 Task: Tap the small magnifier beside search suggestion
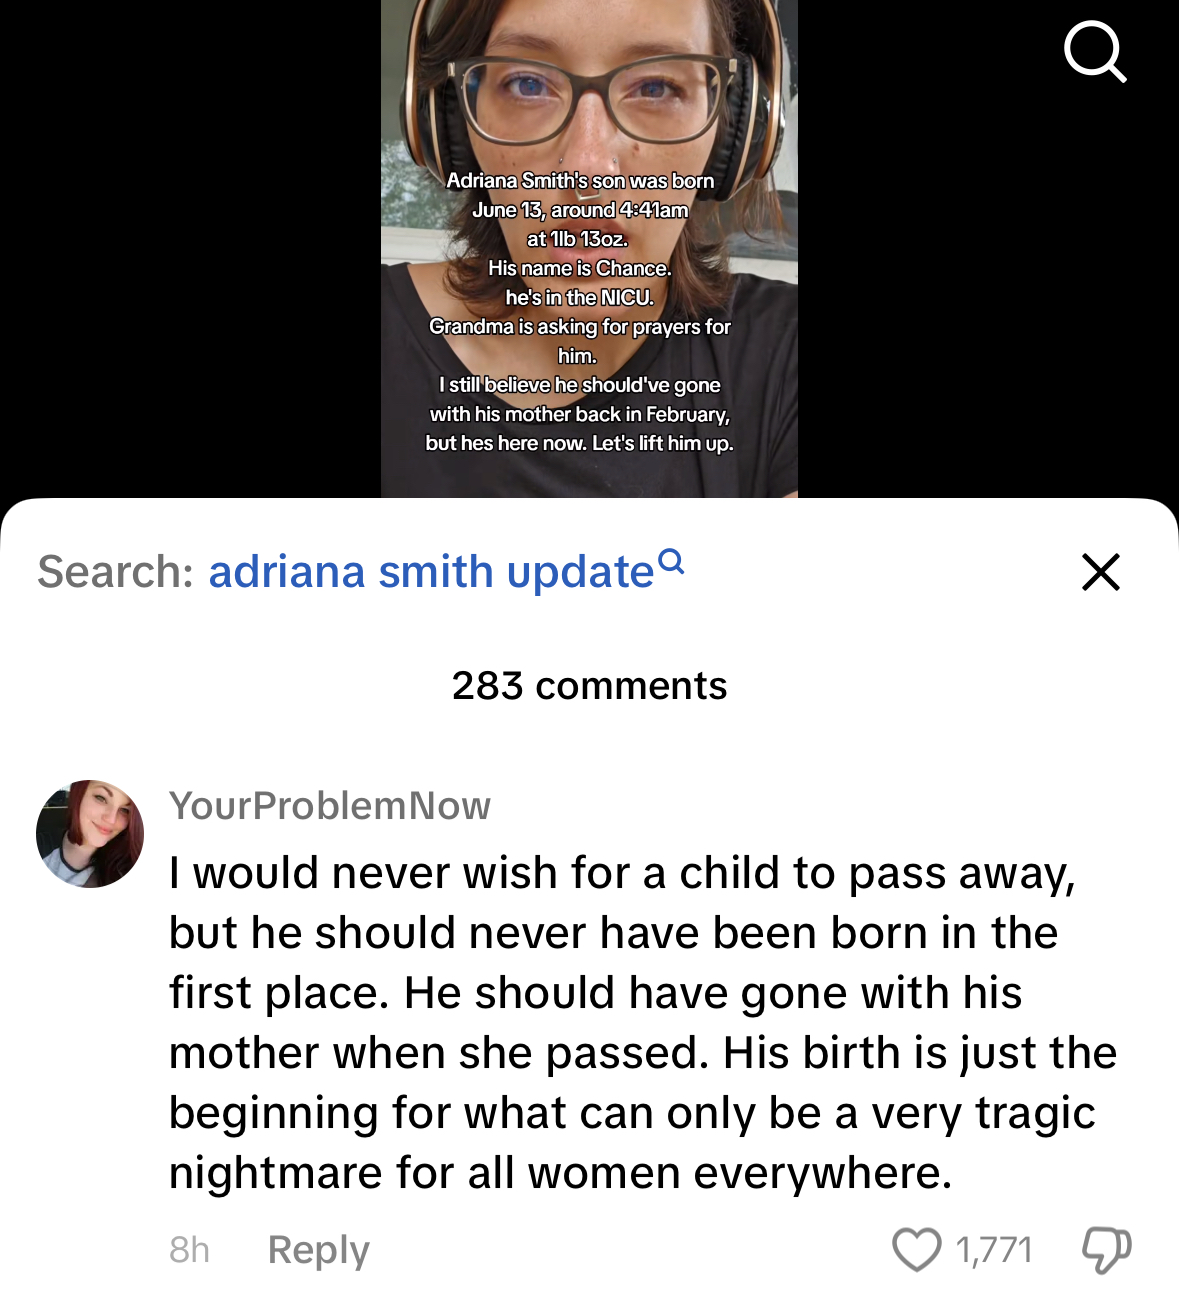pyautogui.click(x=673, y=560)
